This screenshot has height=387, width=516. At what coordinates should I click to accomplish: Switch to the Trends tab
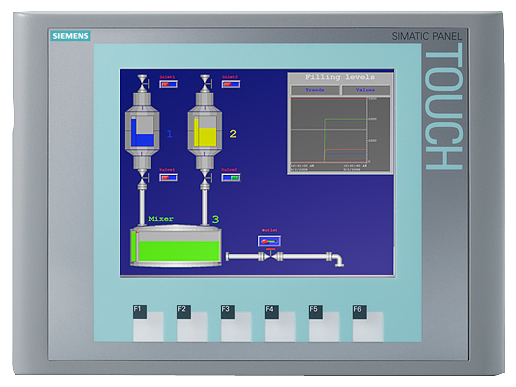(315, 90)
